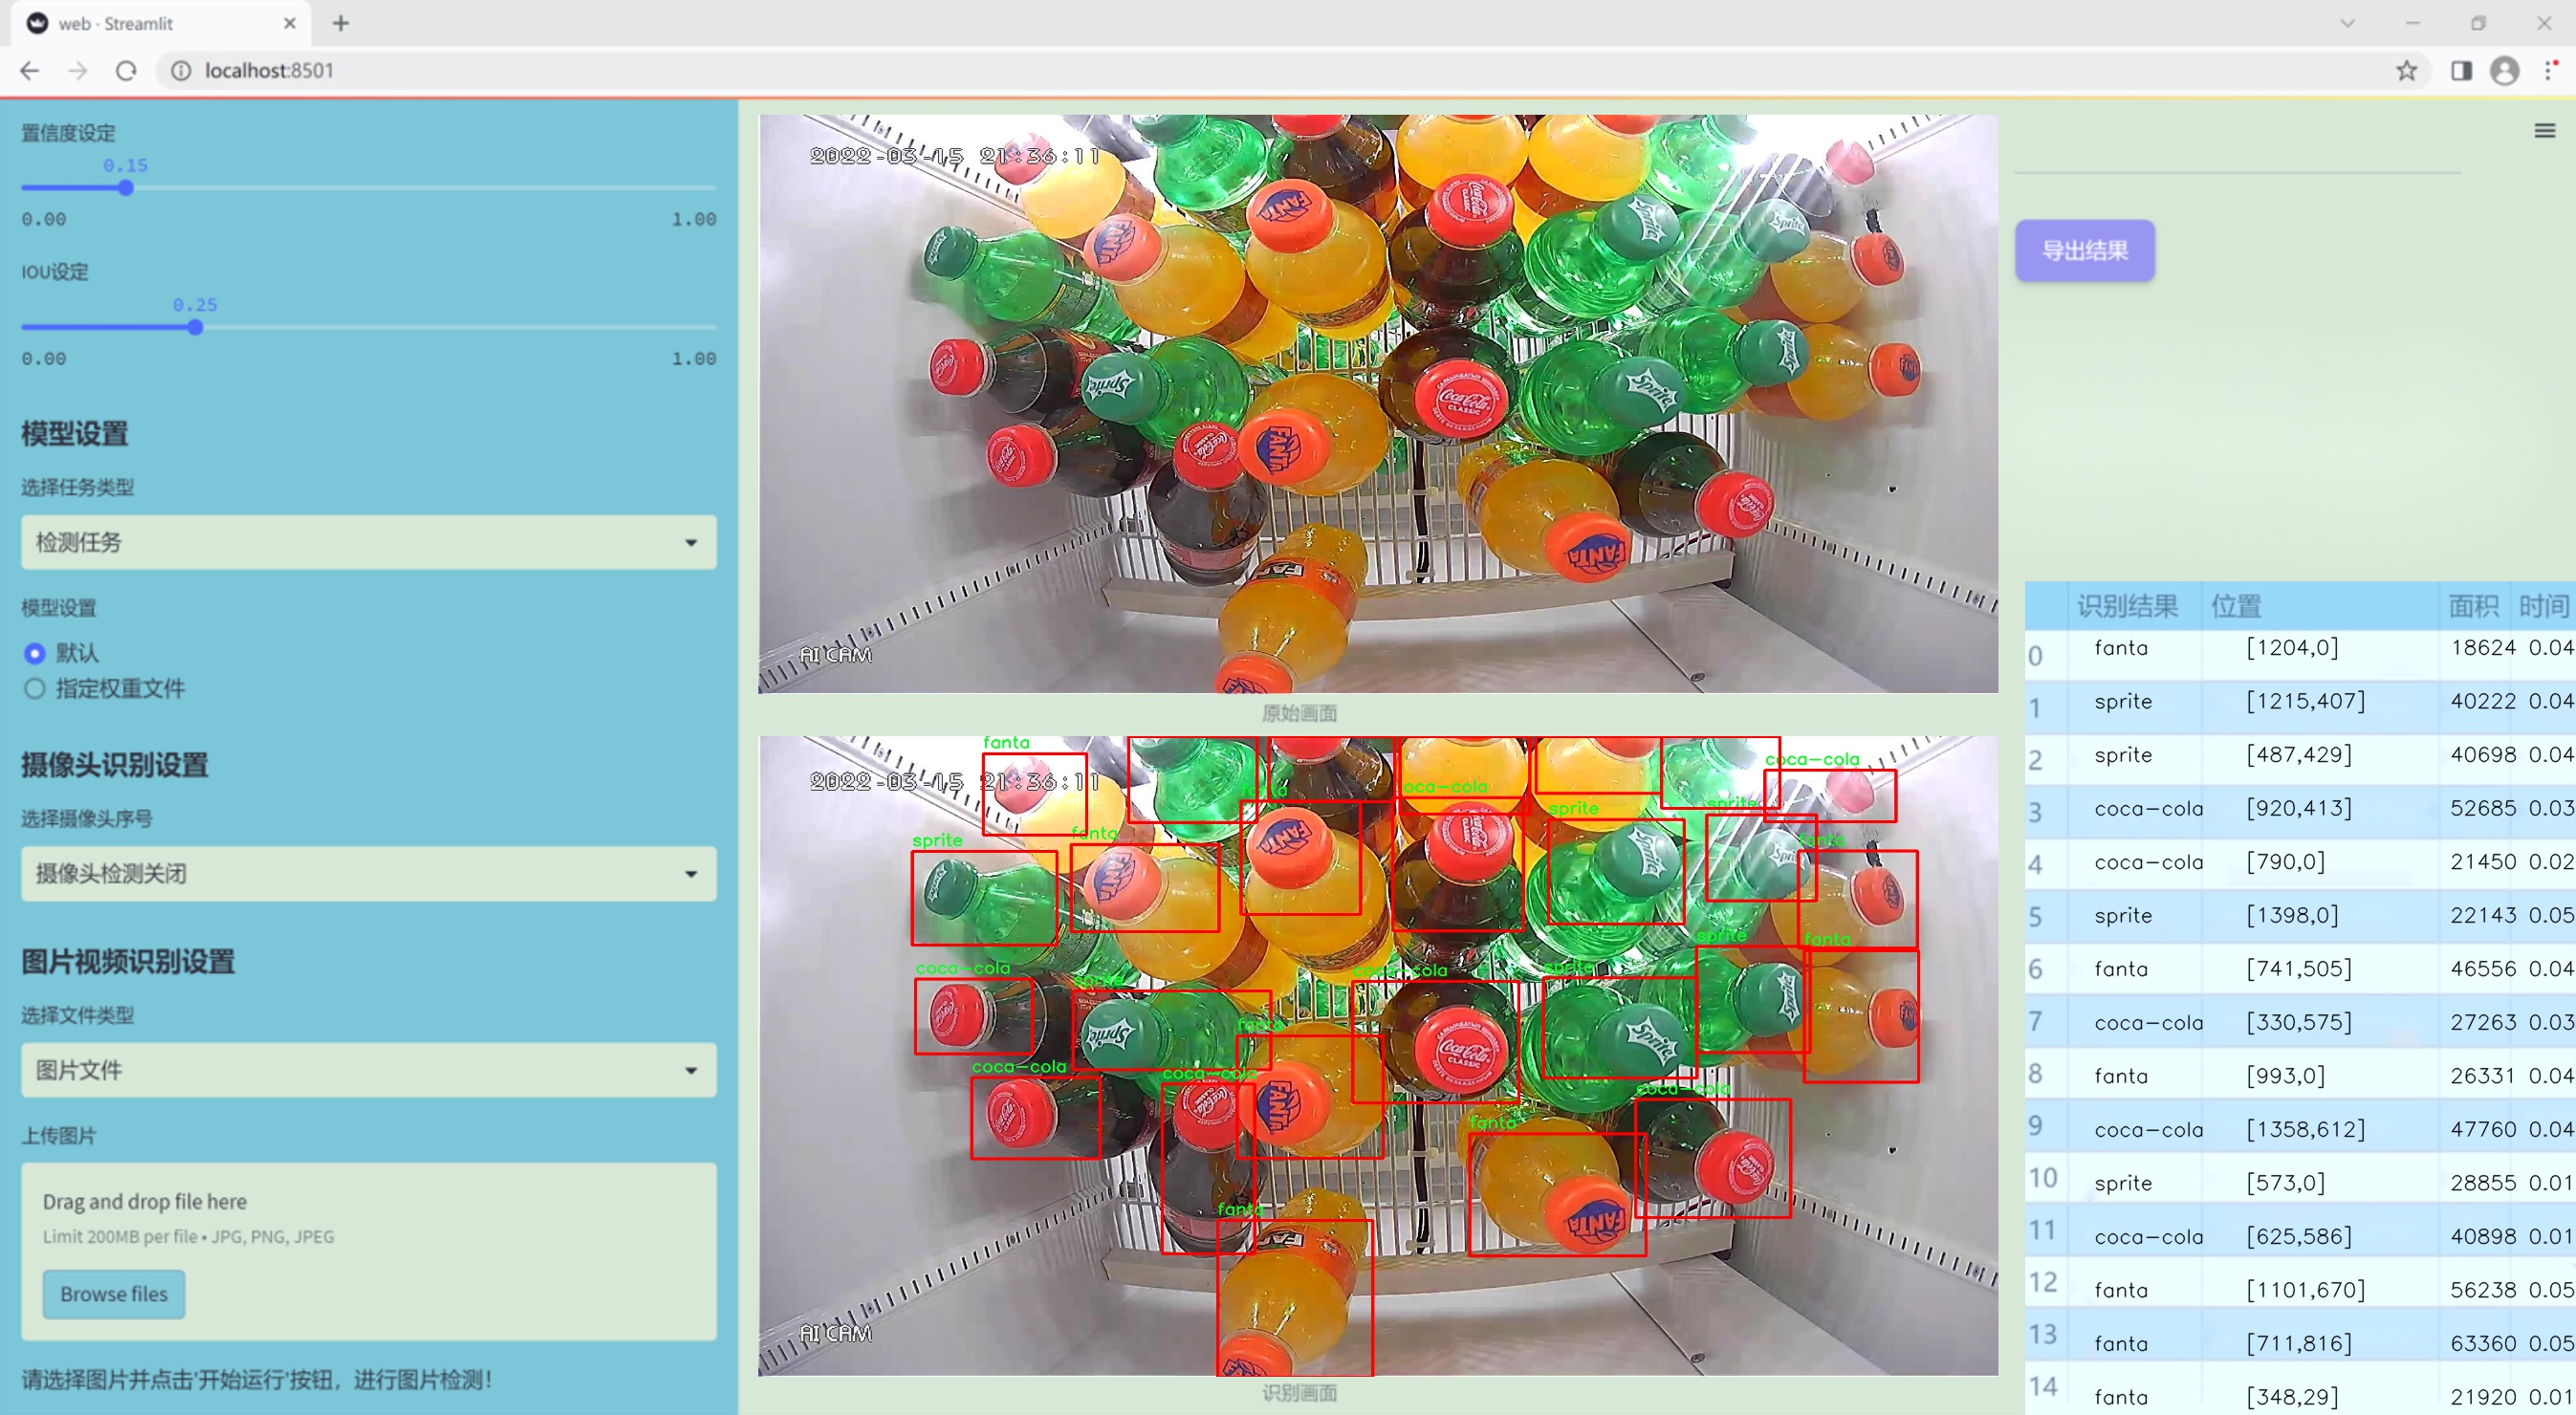
Task: Click row index 13 in results table
Action: click(2043, 1335)
